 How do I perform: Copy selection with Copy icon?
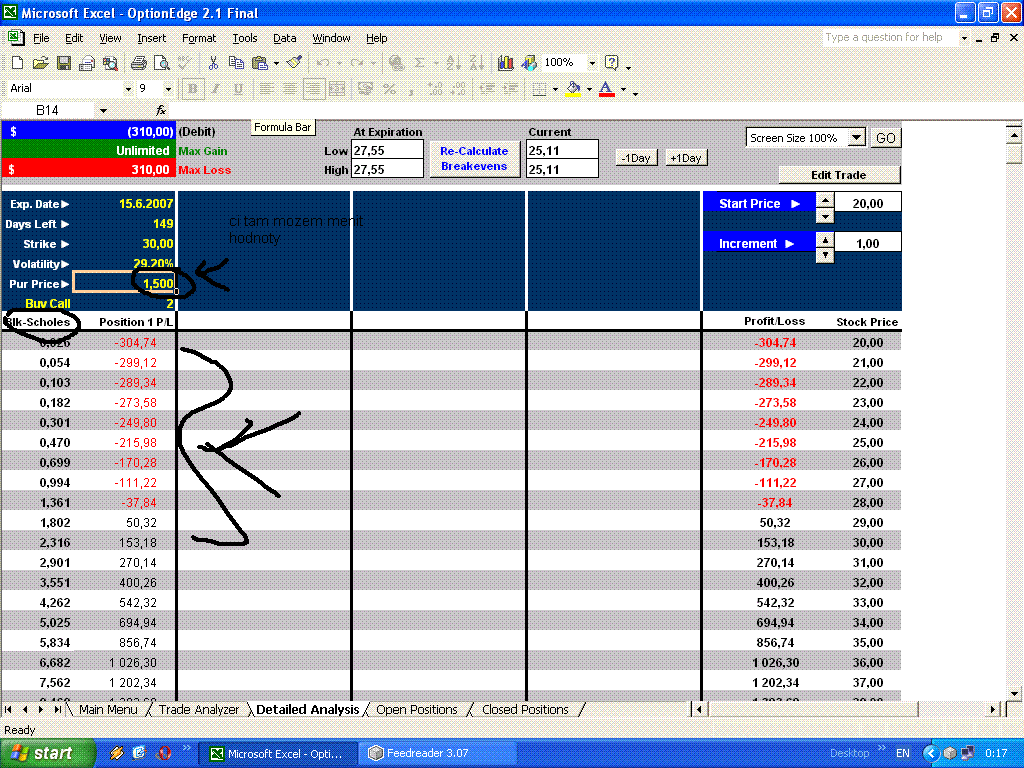coord(236,63)
